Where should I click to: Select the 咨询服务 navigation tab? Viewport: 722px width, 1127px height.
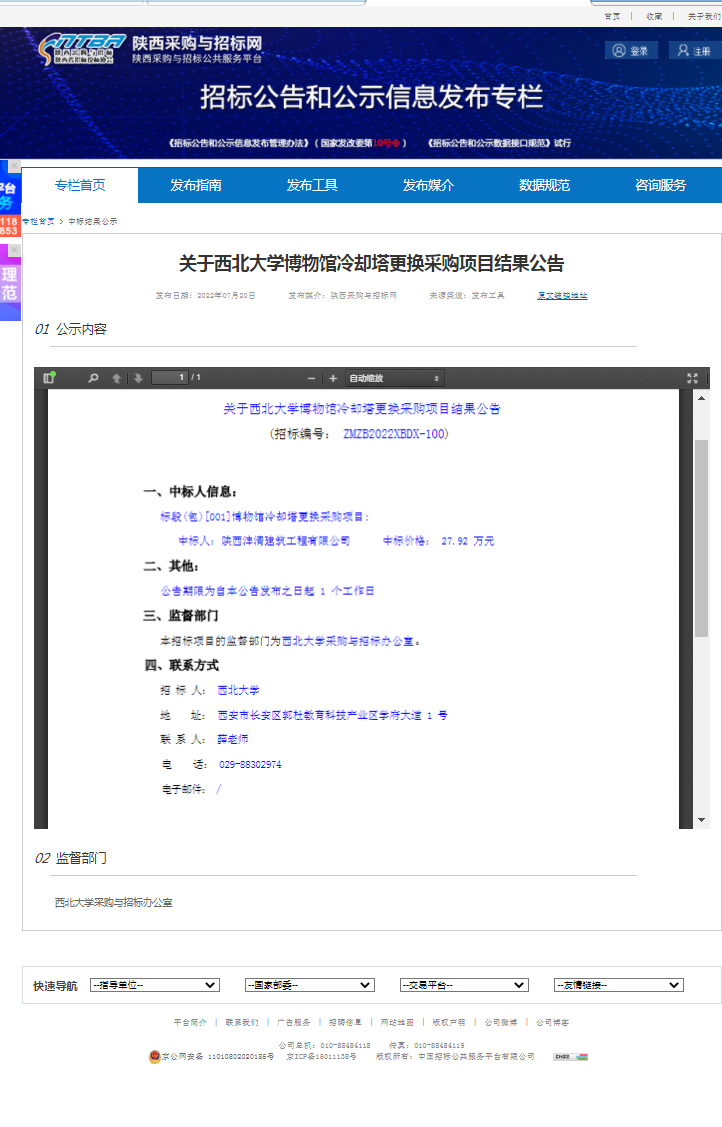pos(661,185)
